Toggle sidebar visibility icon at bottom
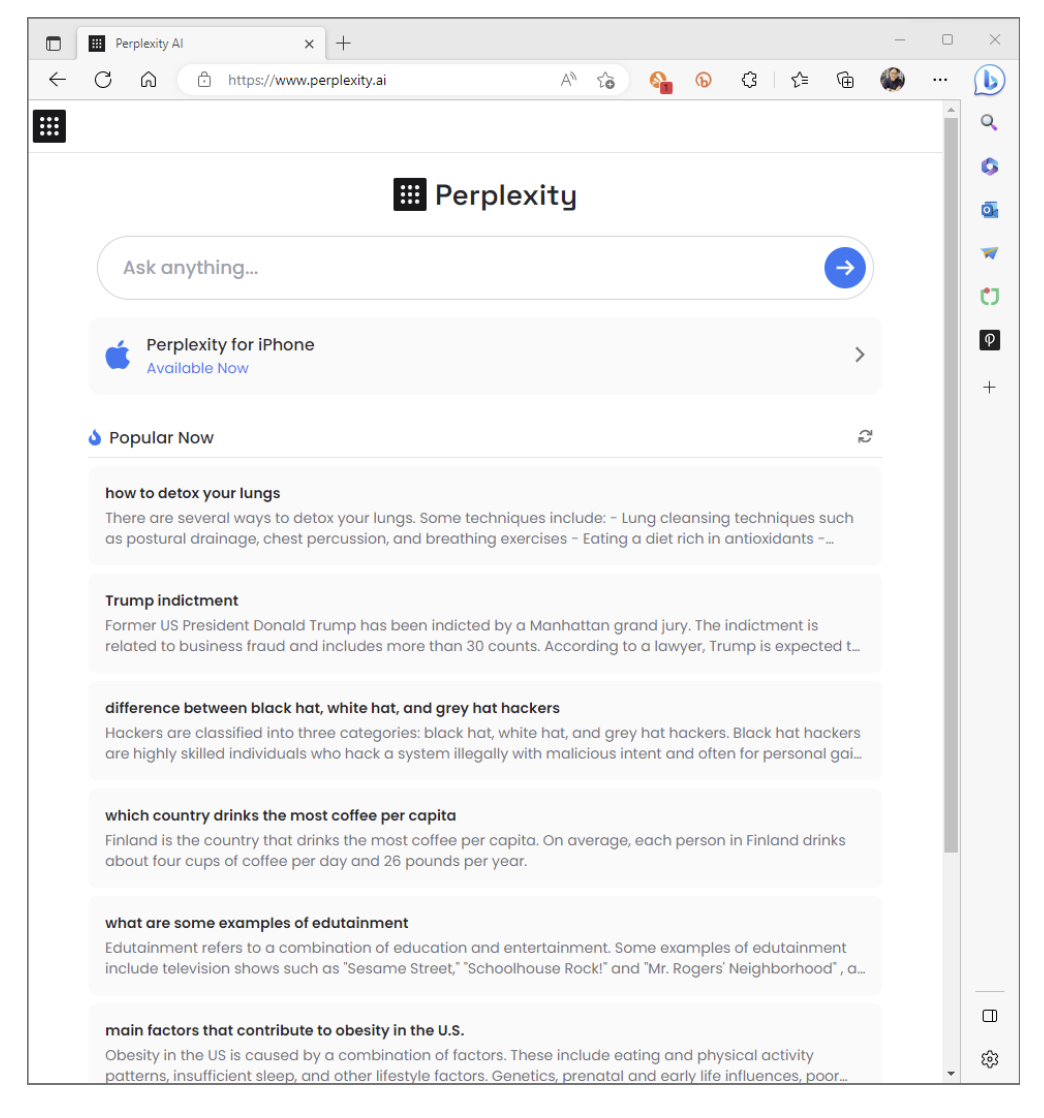 point(989,1016)
